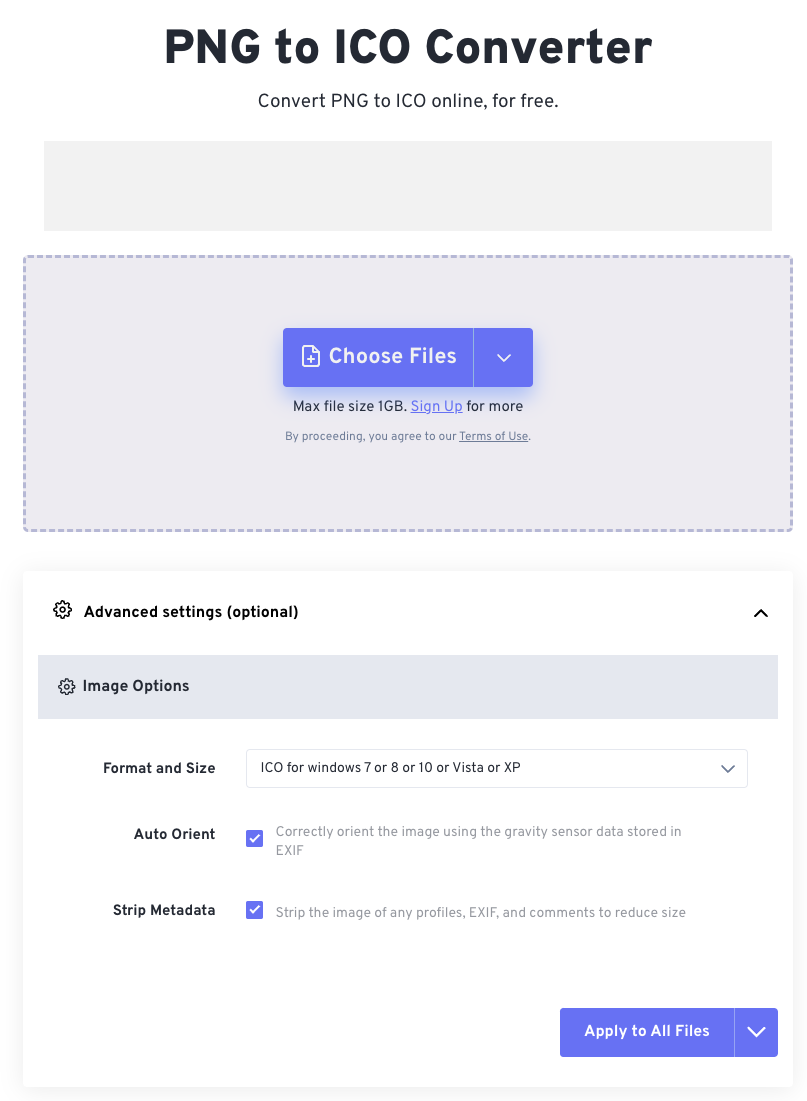This screenshot has width=807, height=1101.
Task: Click the Choose Files button label
Action: pyautogui.click(x=392, y=357)
